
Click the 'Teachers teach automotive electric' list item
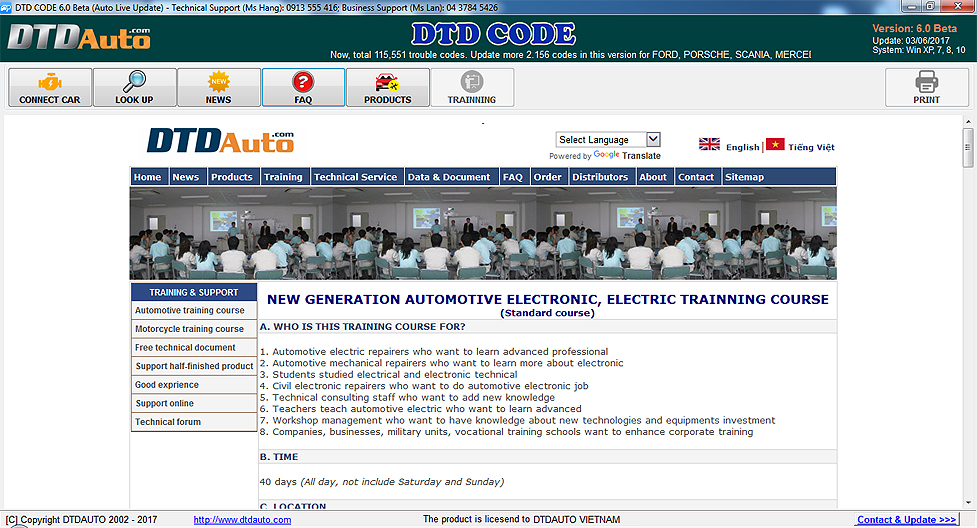(421, 409)
